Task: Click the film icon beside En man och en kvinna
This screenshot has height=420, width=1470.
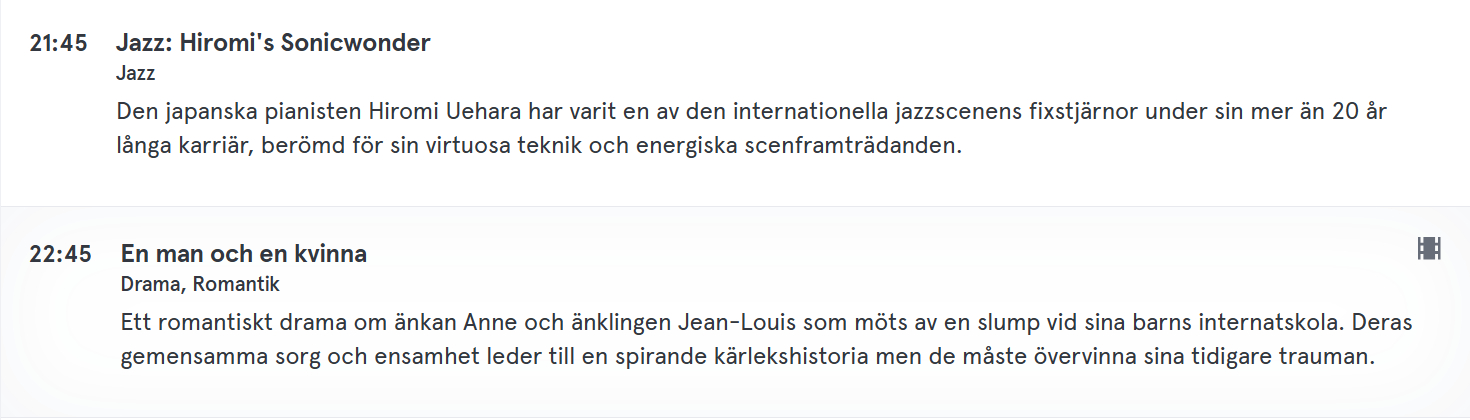Action: 1429,249
